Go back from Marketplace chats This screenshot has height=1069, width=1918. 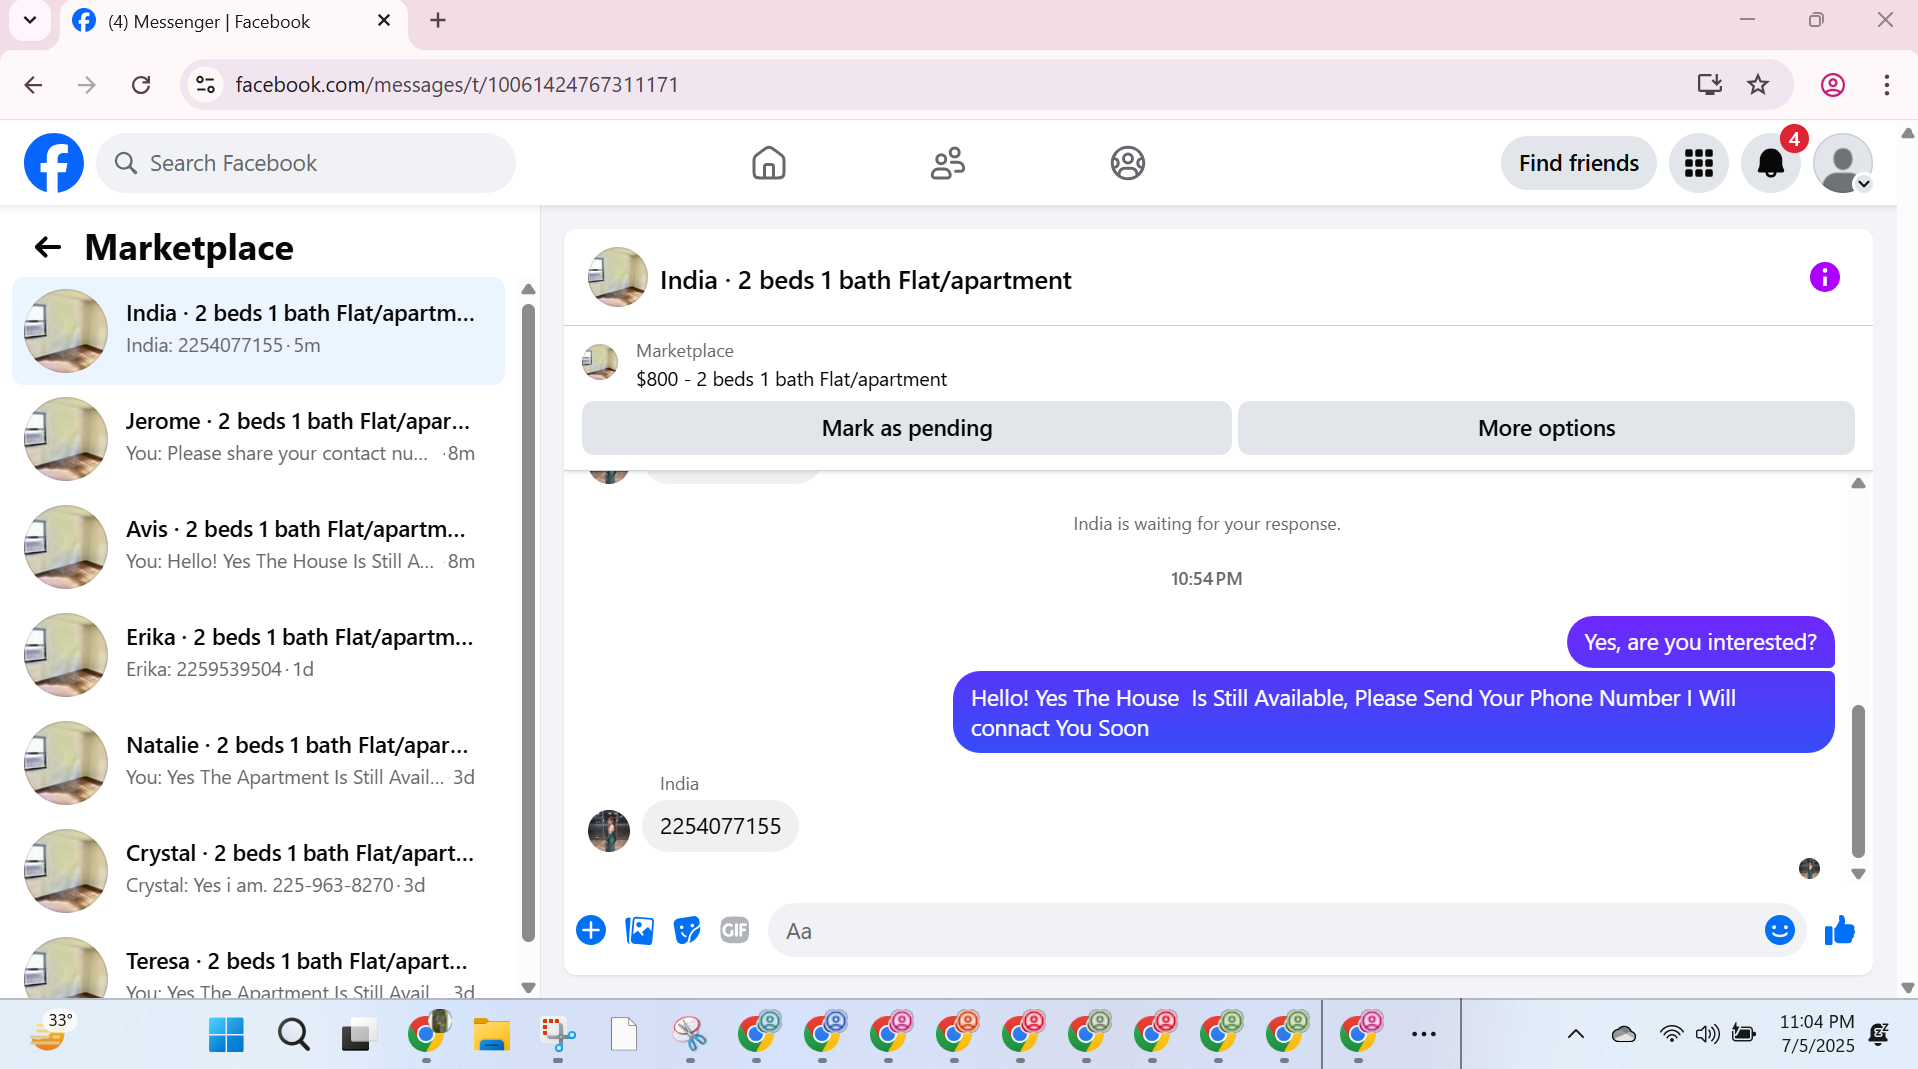48,247
